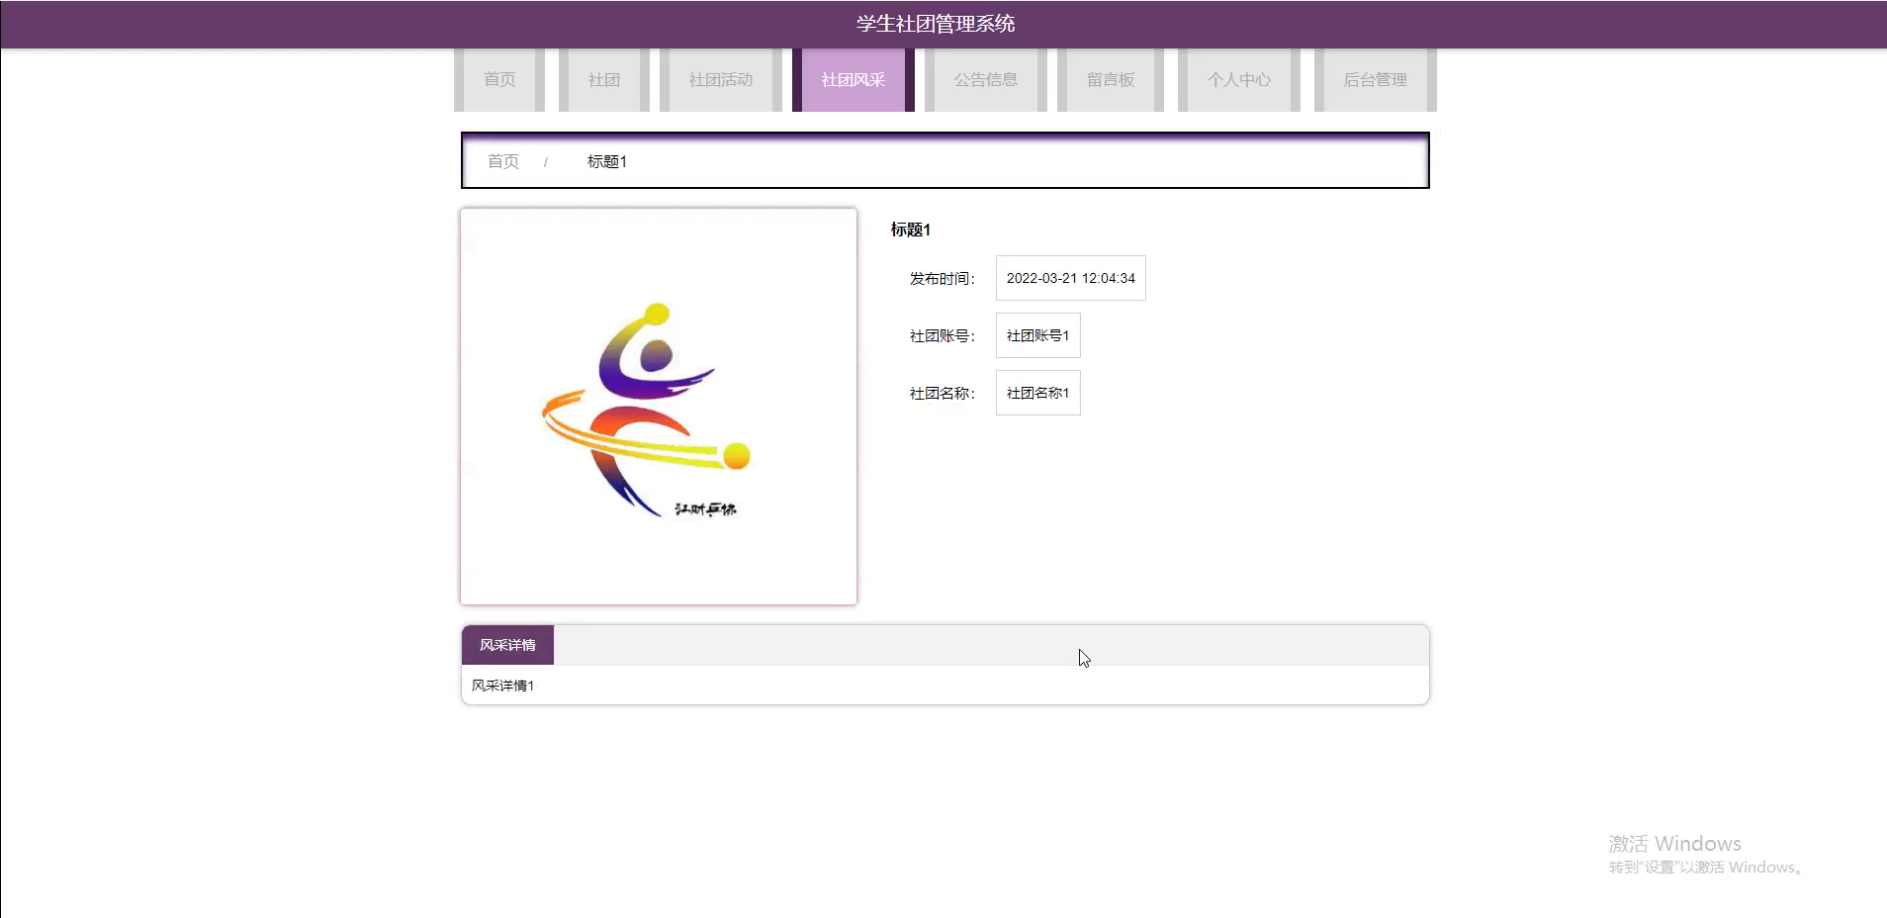Click the club logo image thumbnail
This screenshot has width=1887, height=918.
click(659, 406)
